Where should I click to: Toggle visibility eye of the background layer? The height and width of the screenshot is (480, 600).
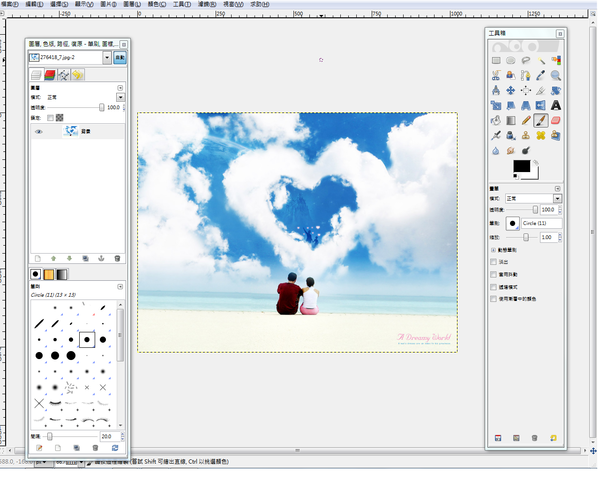point(39,132)
